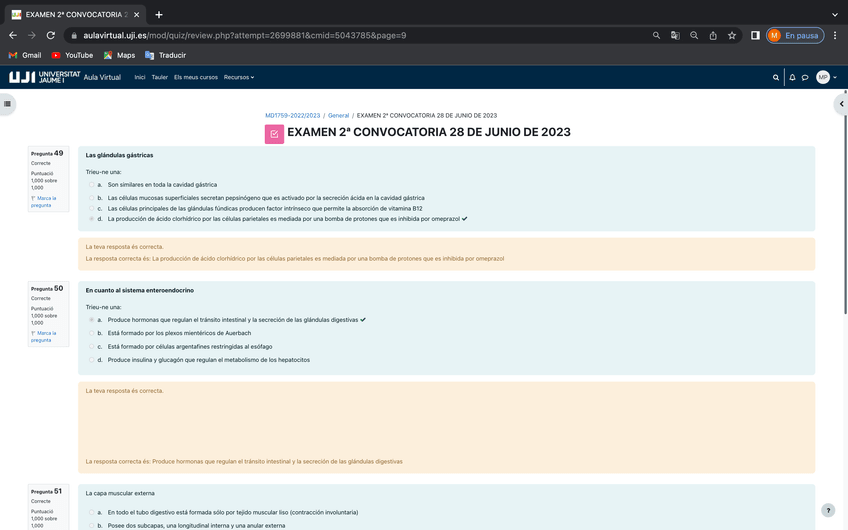The image size is (848, 530).
Task: Open the browser side panel icon
Action: [755, 35]
